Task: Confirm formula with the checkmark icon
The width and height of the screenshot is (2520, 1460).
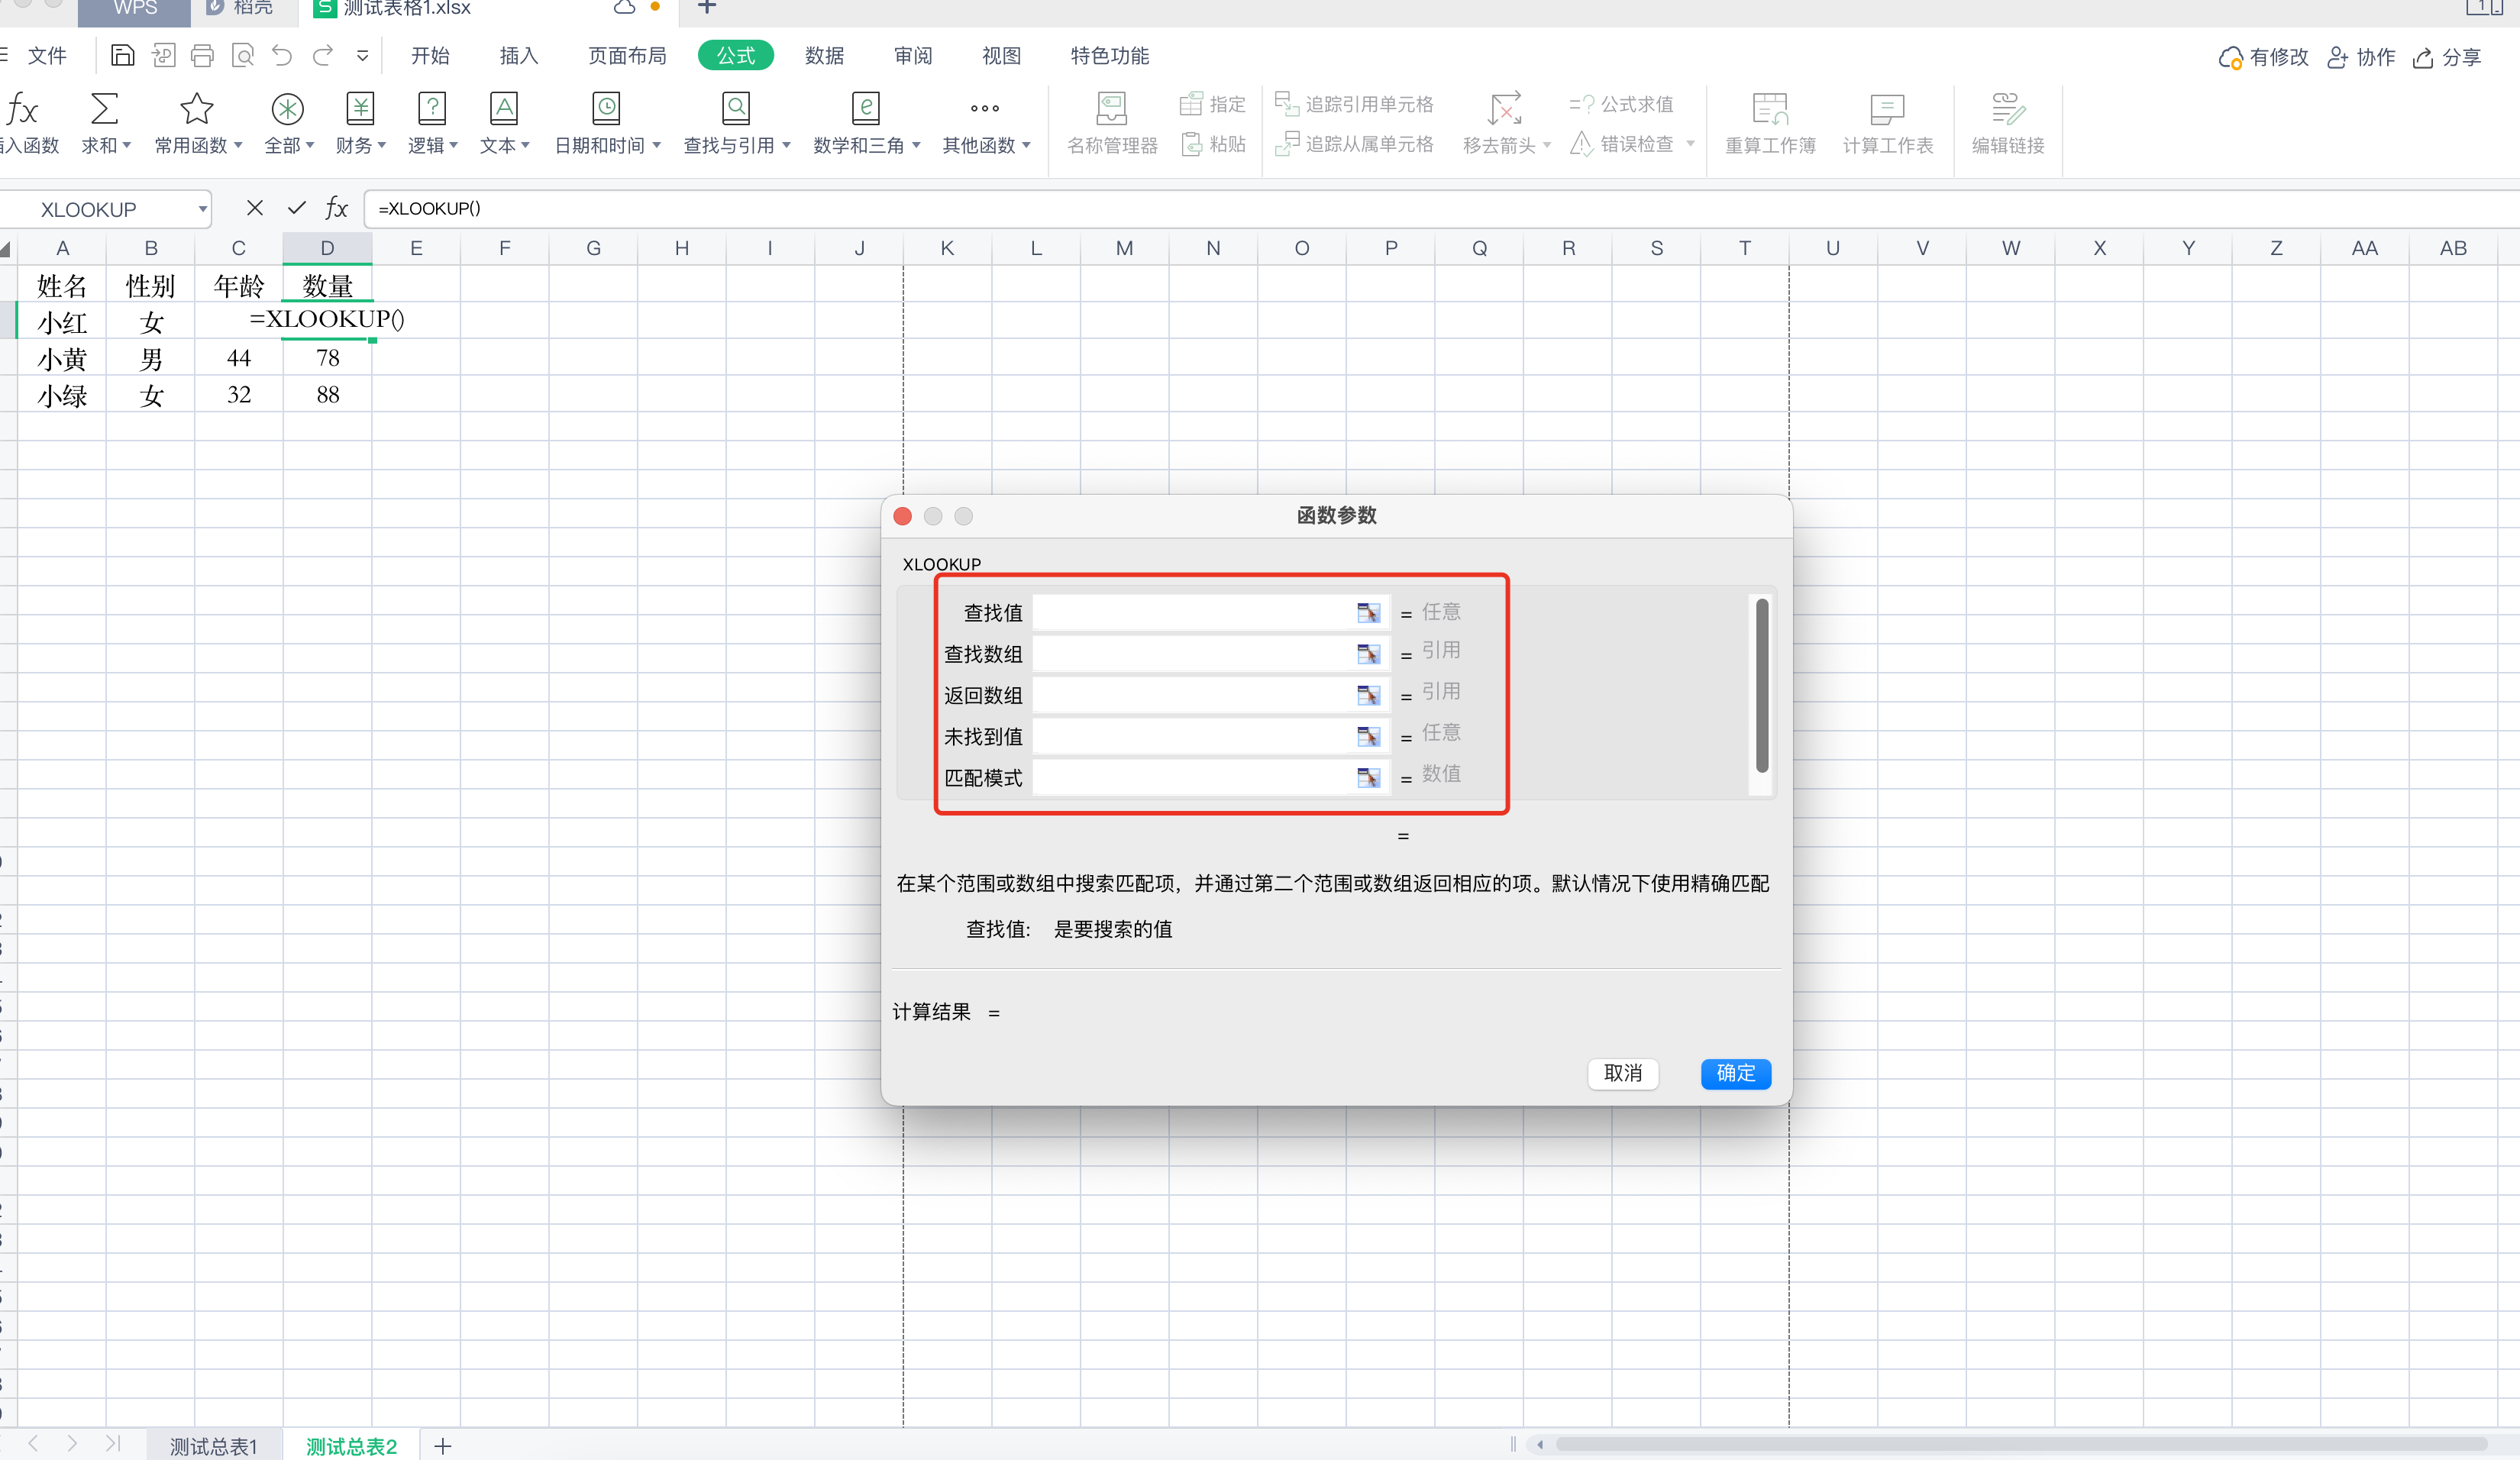Action: [296, 208]
